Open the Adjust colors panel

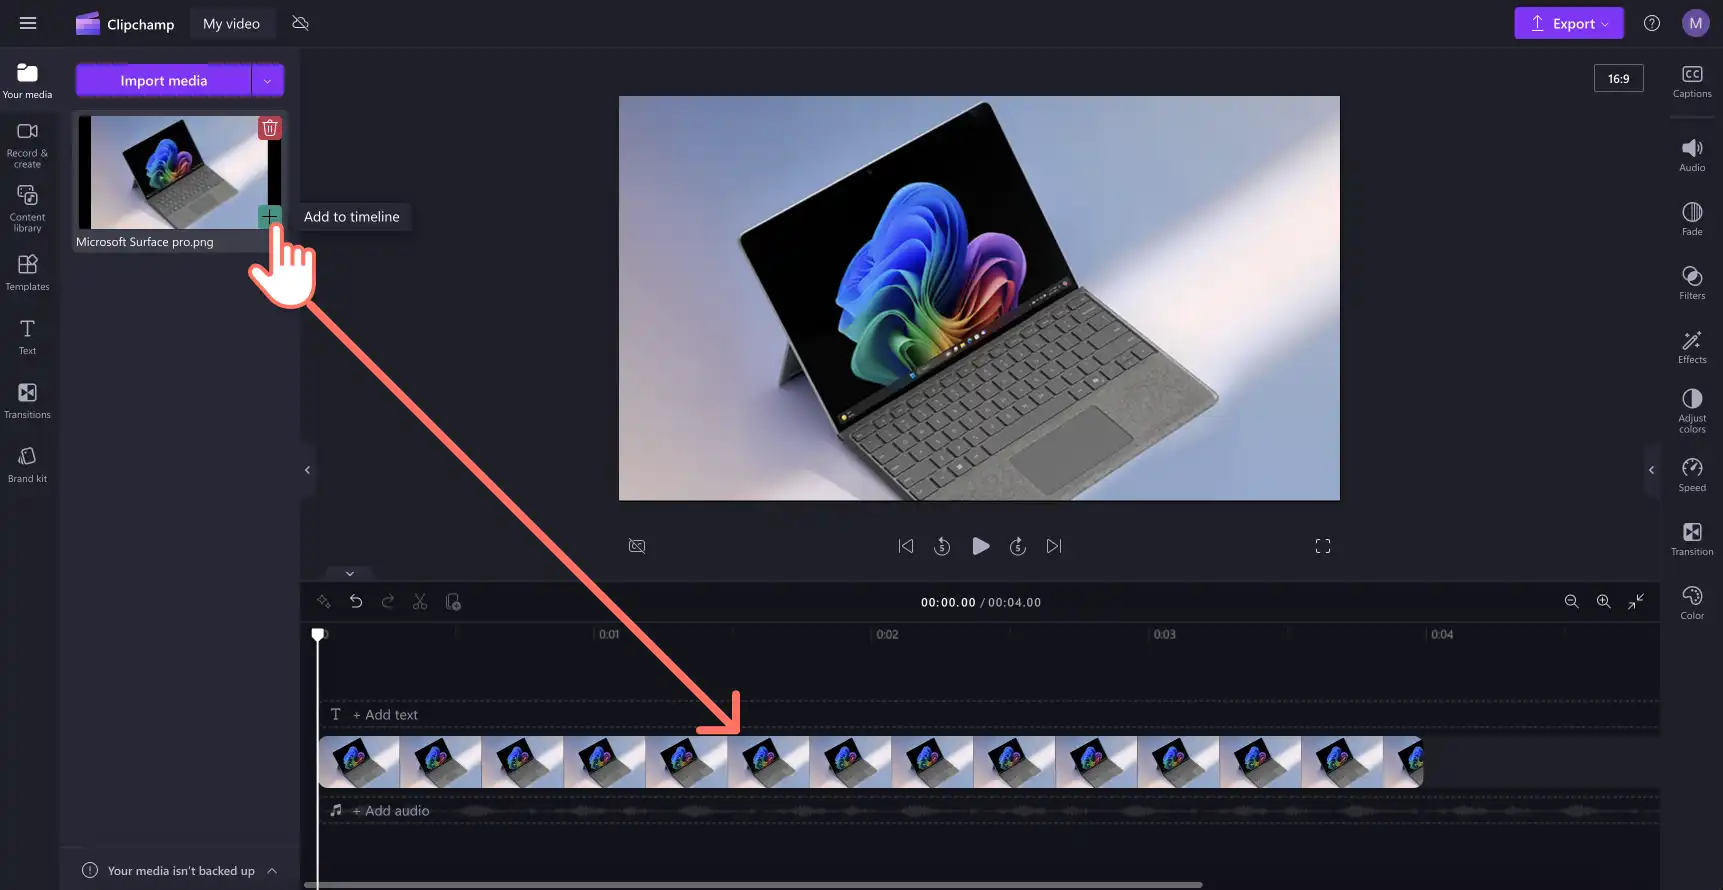point(1692,411)
